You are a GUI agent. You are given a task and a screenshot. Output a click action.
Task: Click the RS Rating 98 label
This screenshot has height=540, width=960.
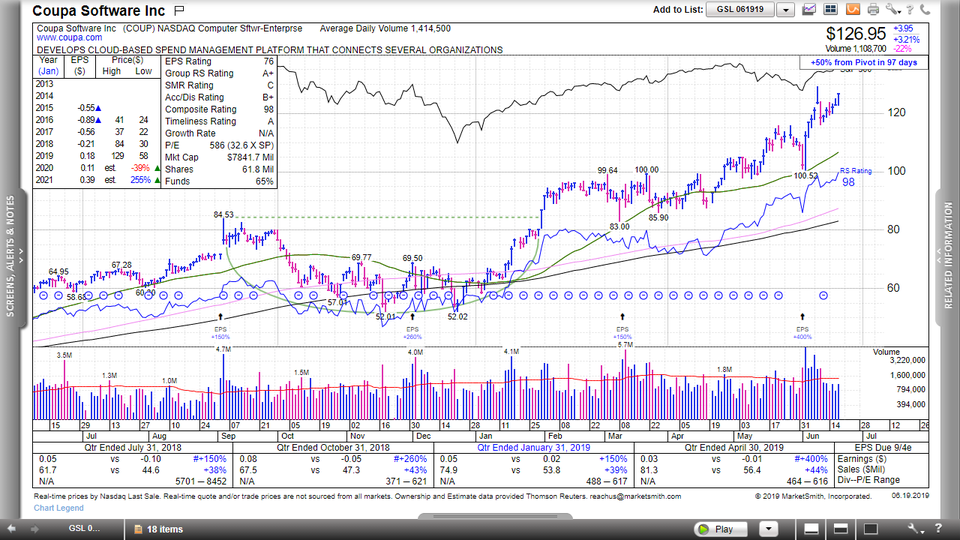(855, 177)
